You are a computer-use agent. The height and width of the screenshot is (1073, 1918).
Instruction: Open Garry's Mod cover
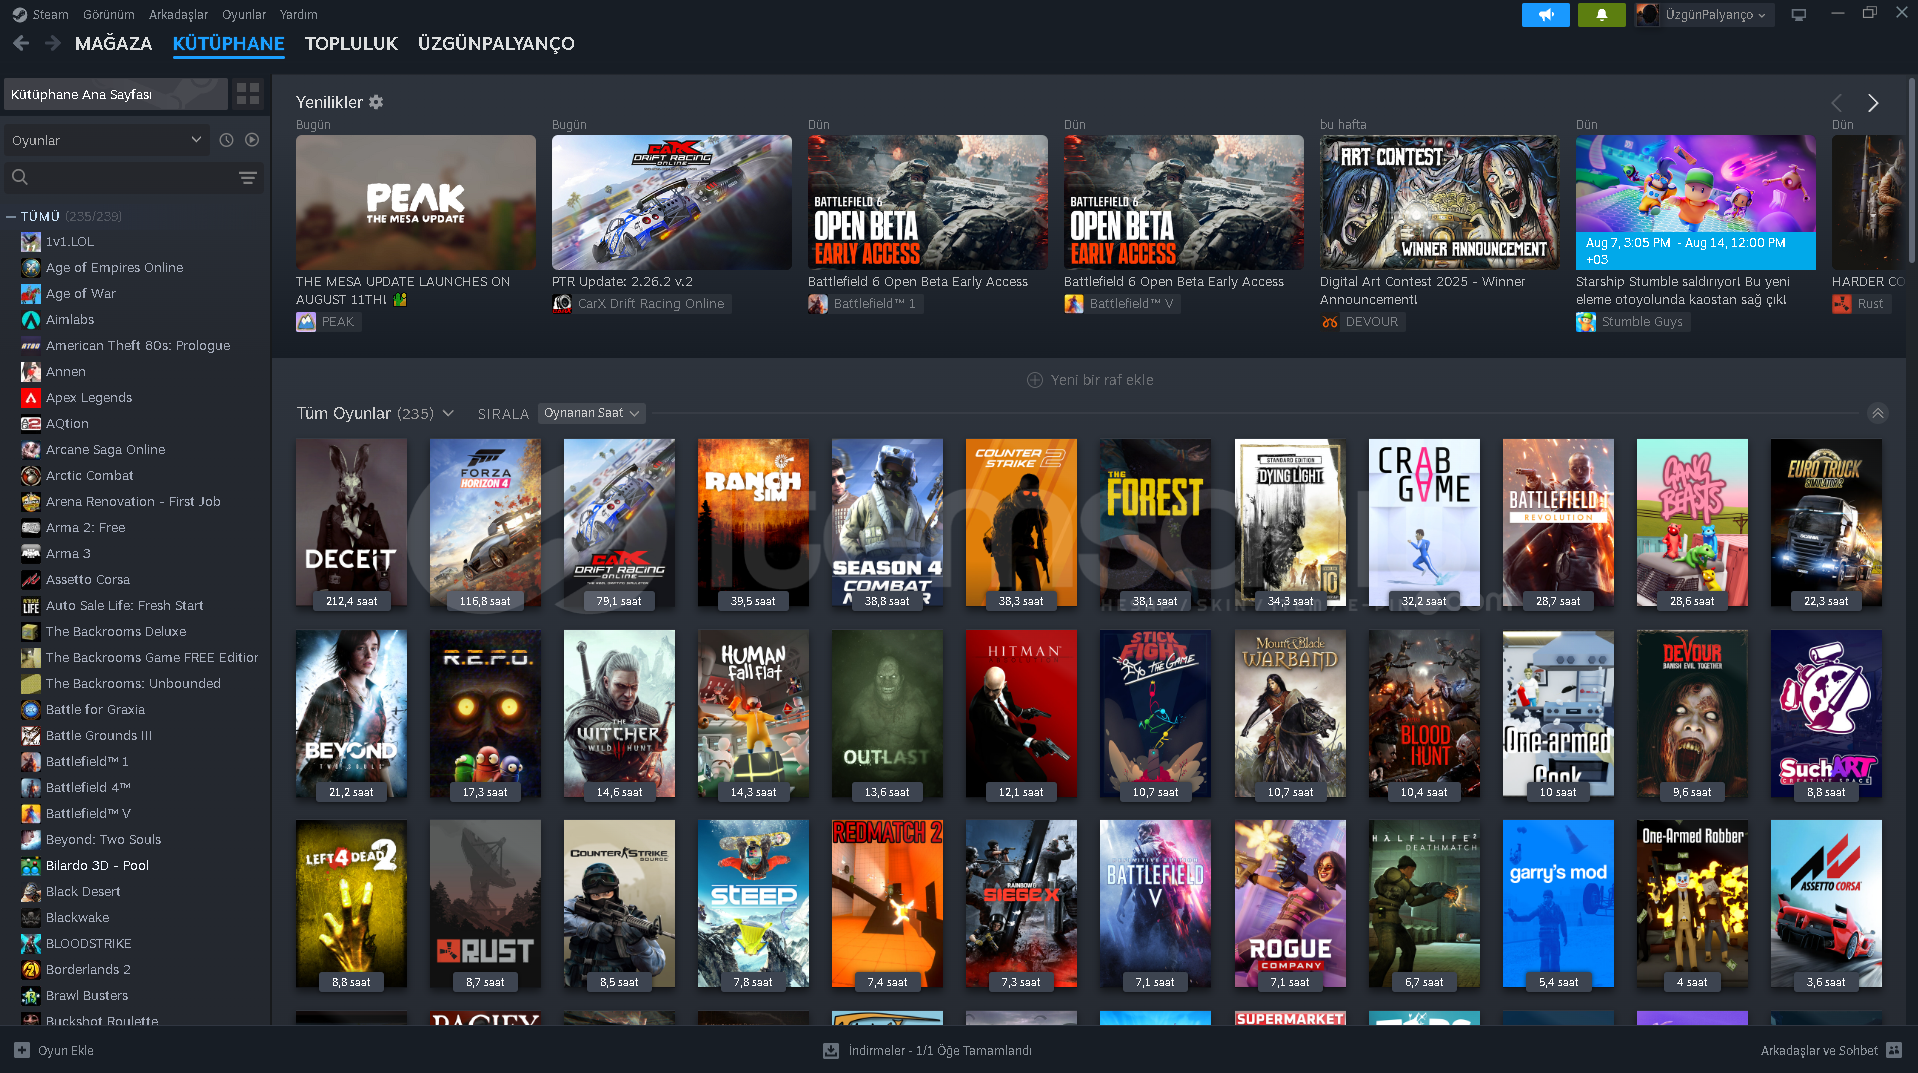(x=1558, y=904)
